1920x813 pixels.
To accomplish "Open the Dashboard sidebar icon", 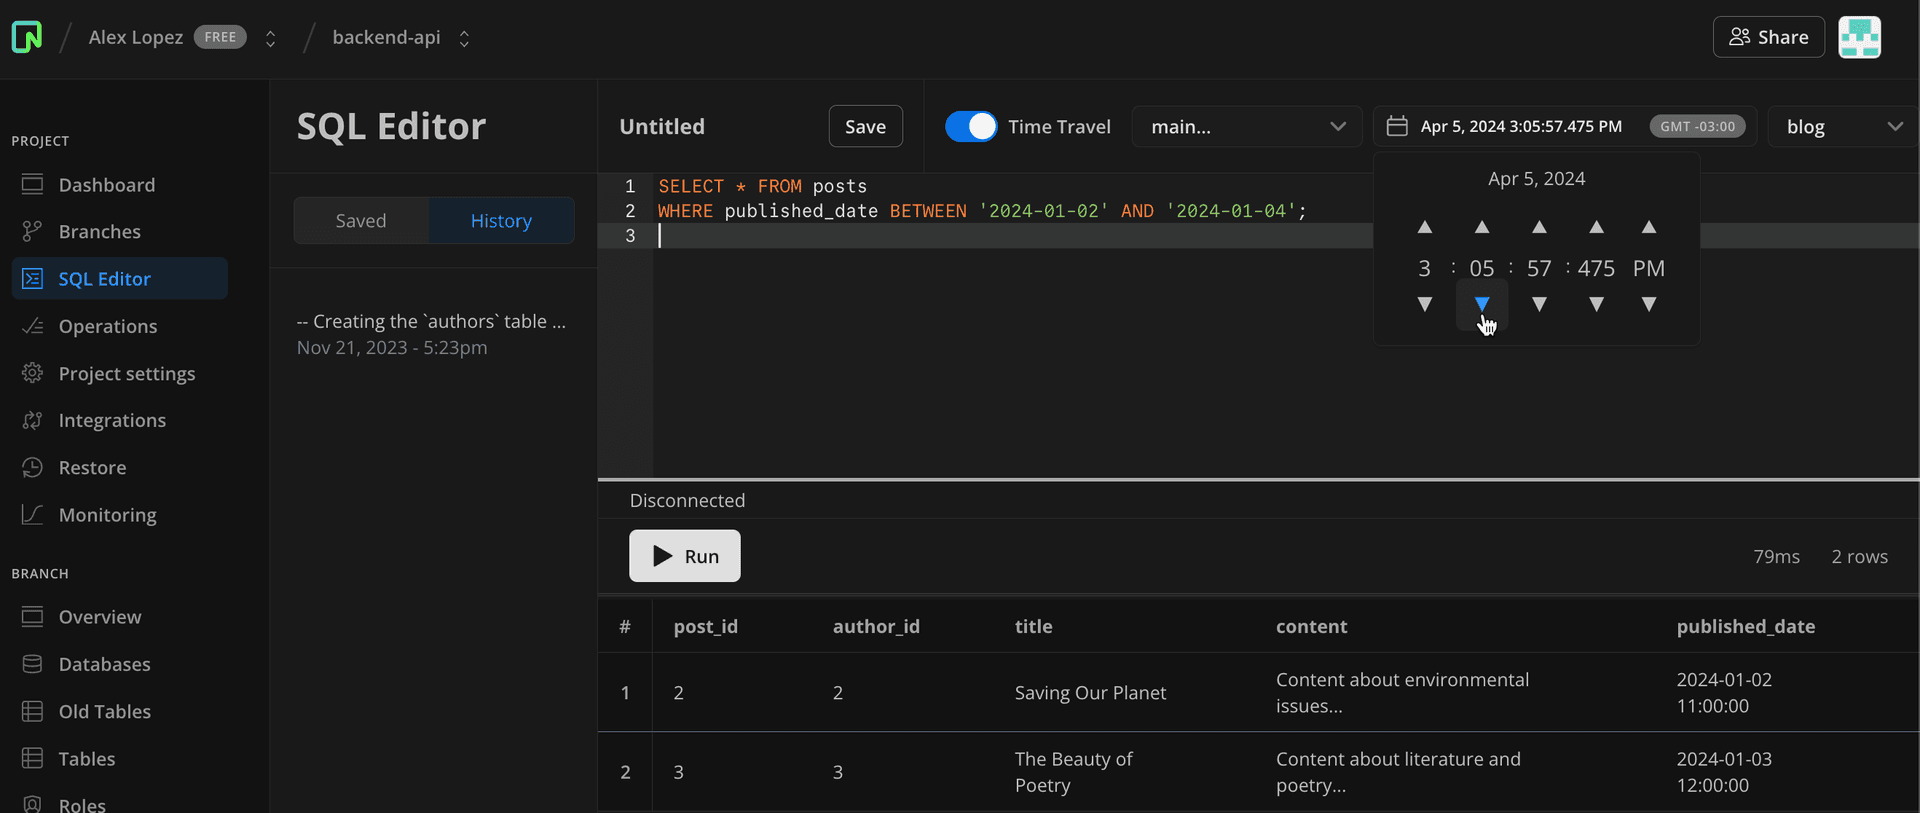I will coord(33,185).
